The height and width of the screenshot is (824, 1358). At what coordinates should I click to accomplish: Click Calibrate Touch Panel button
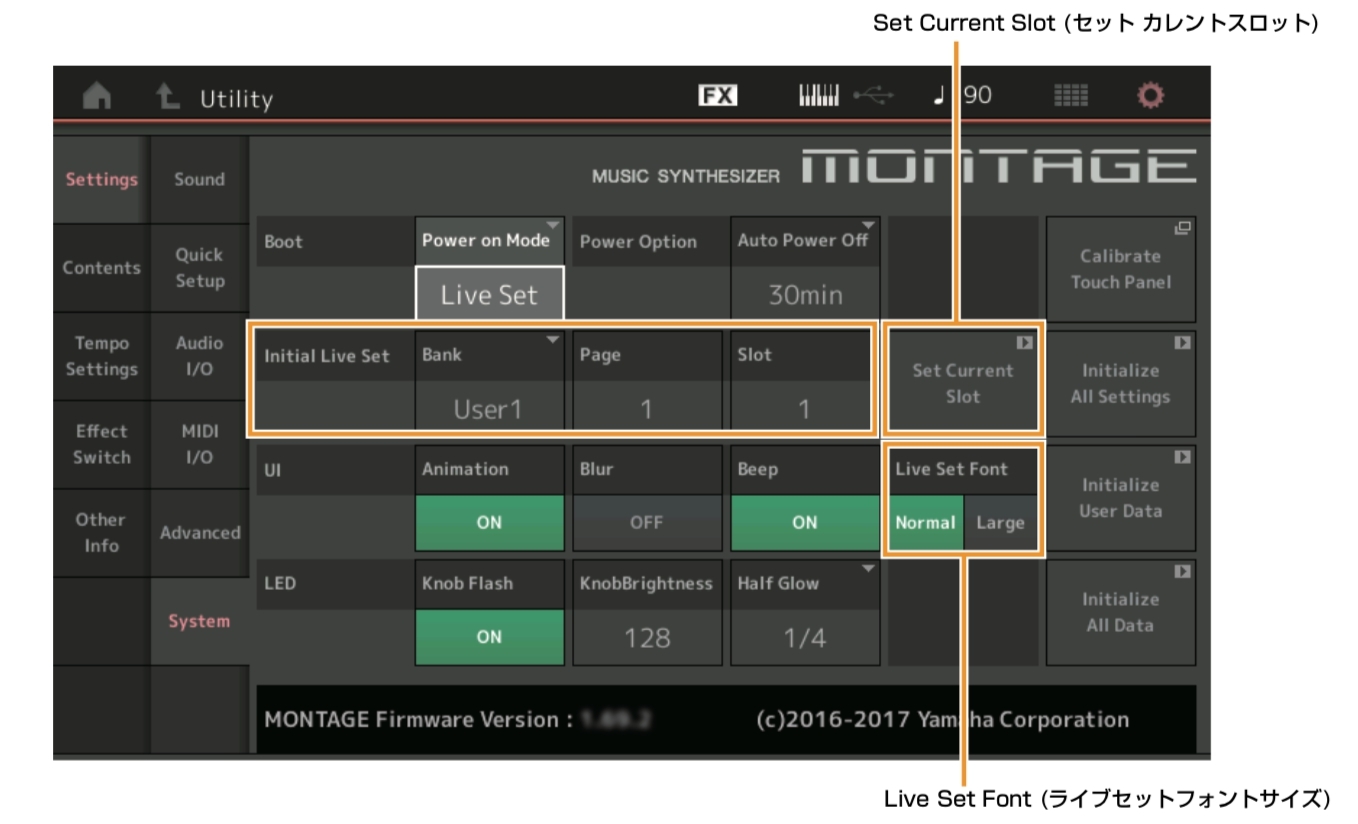1120,269
